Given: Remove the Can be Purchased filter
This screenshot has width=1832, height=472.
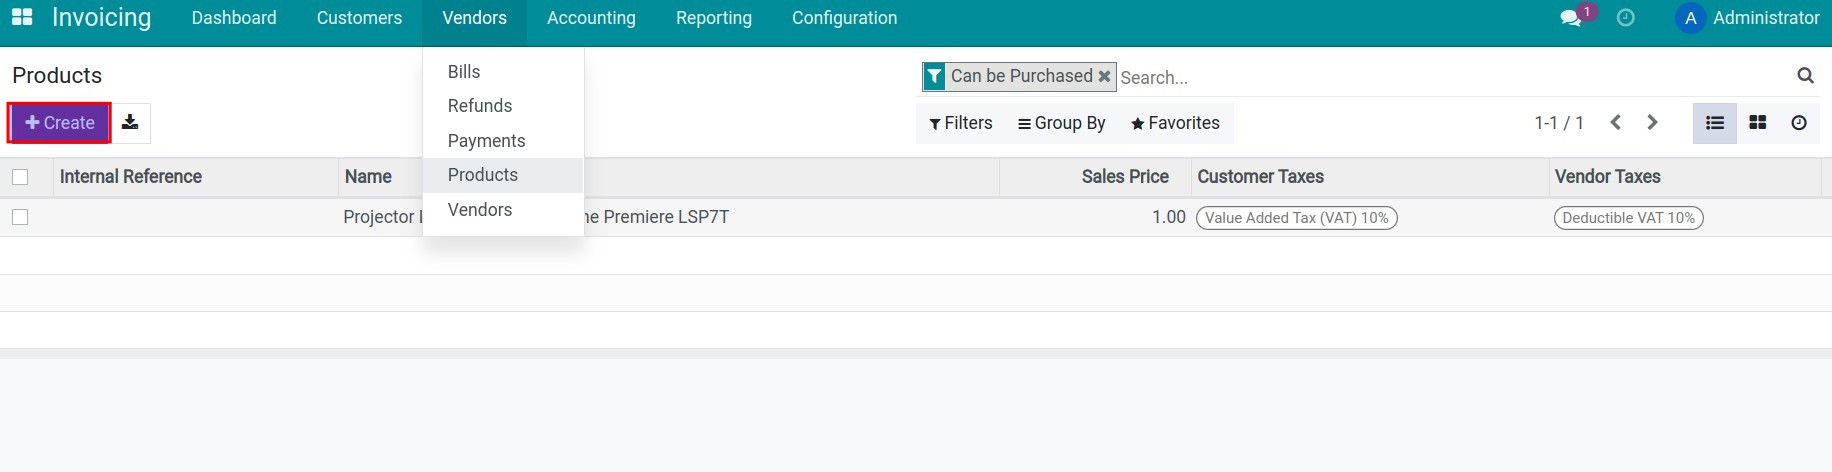Looking at the screenshot, I should [1104, 76].
